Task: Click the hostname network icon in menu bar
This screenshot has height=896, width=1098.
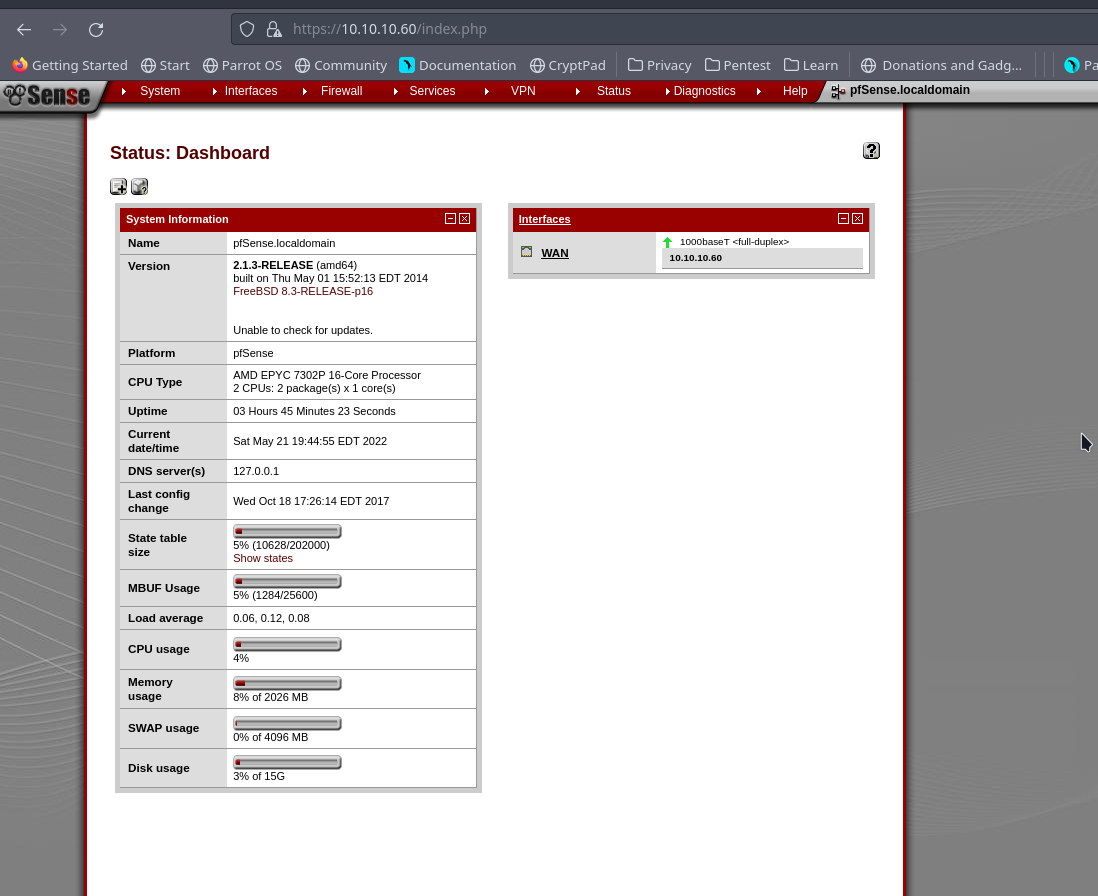Action: [x=838, y=92]
